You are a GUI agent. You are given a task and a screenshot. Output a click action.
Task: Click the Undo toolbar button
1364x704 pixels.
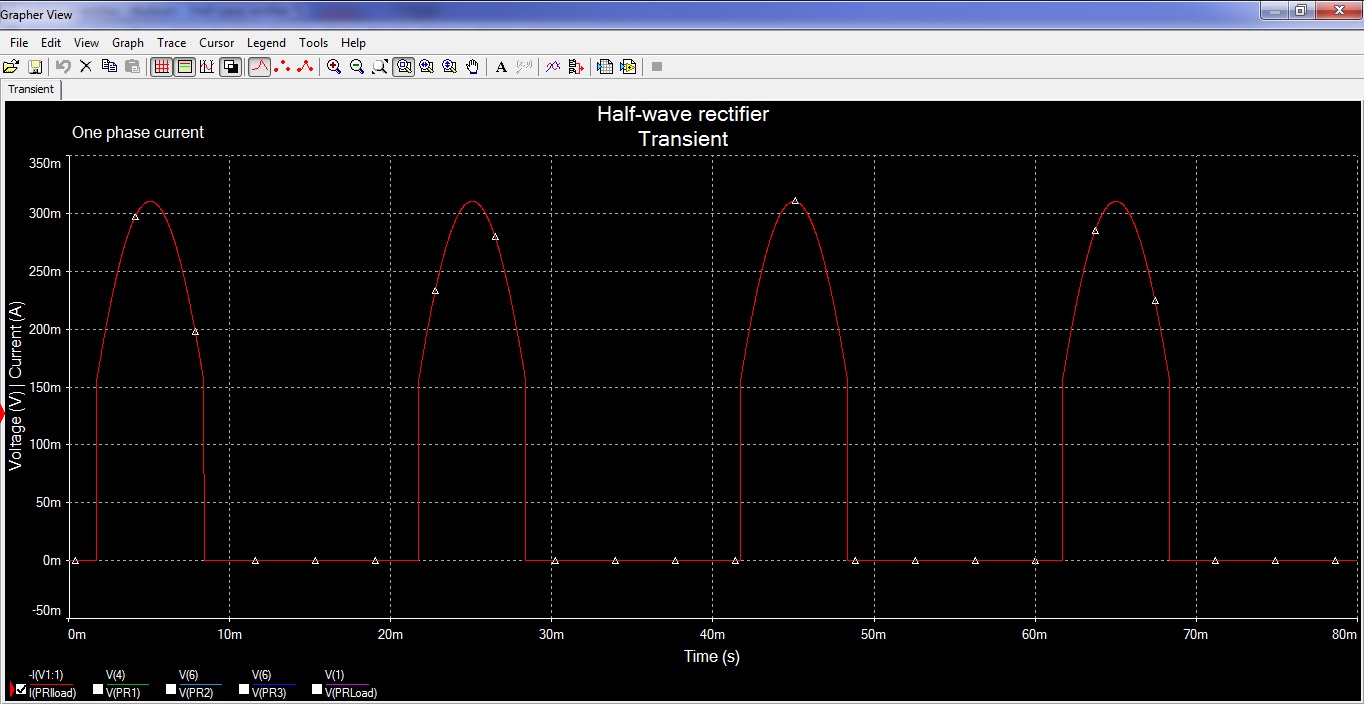tap(61, 66)
